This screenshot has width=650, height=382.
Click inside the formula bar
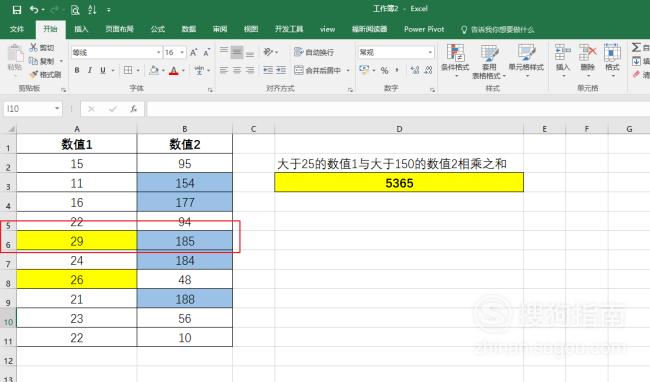[398, 109]
